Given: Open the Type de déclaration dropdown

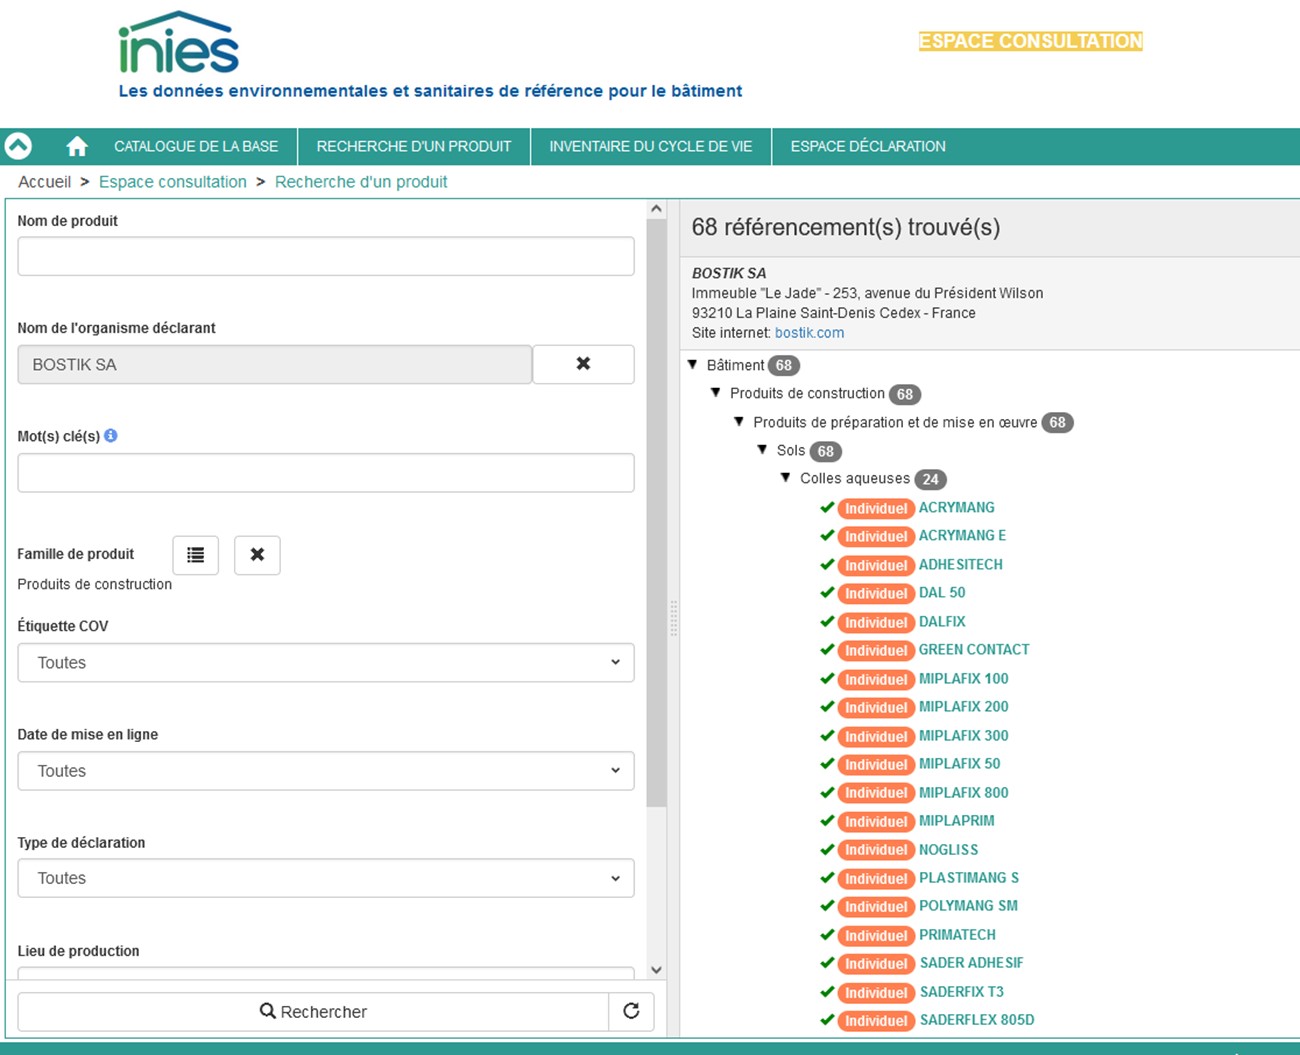Looking at the screenshot, I should (325, 878).
